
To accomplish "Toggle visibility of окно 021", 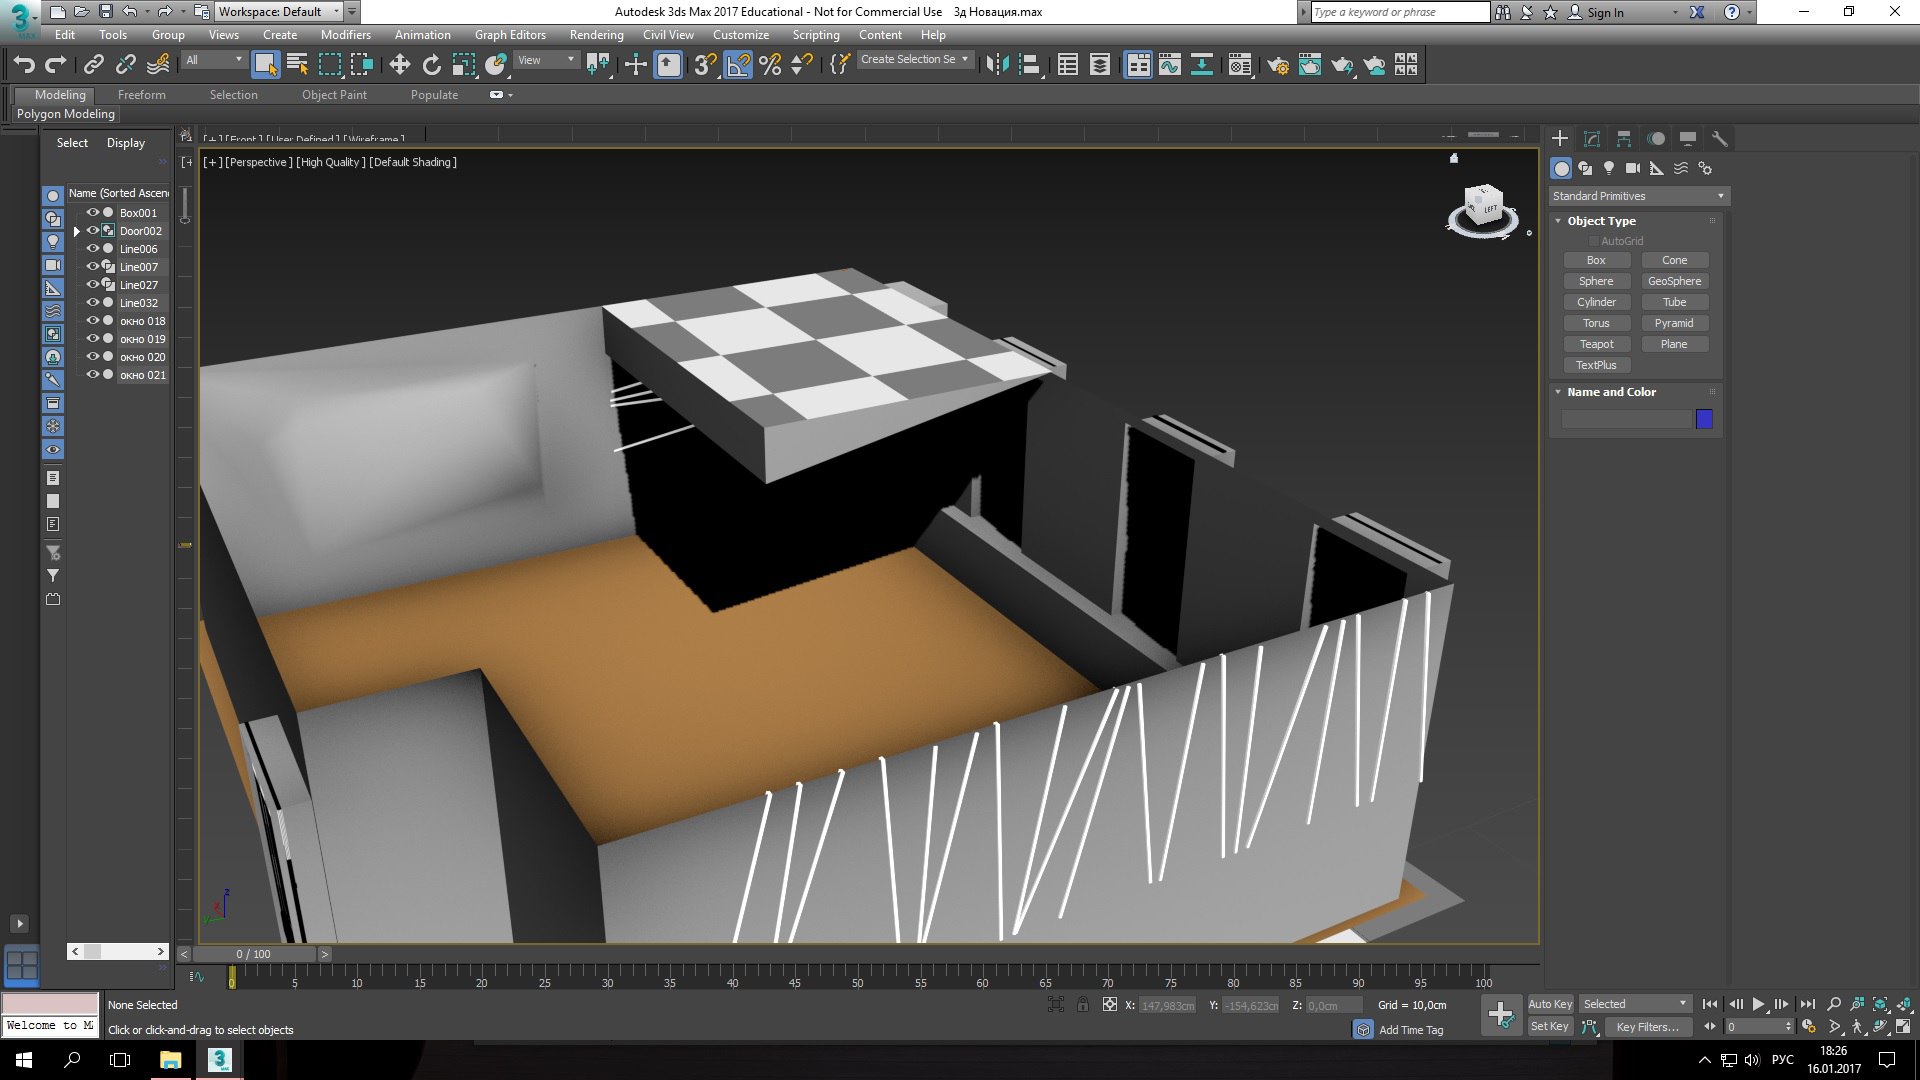I will click(x=93, y=375).
